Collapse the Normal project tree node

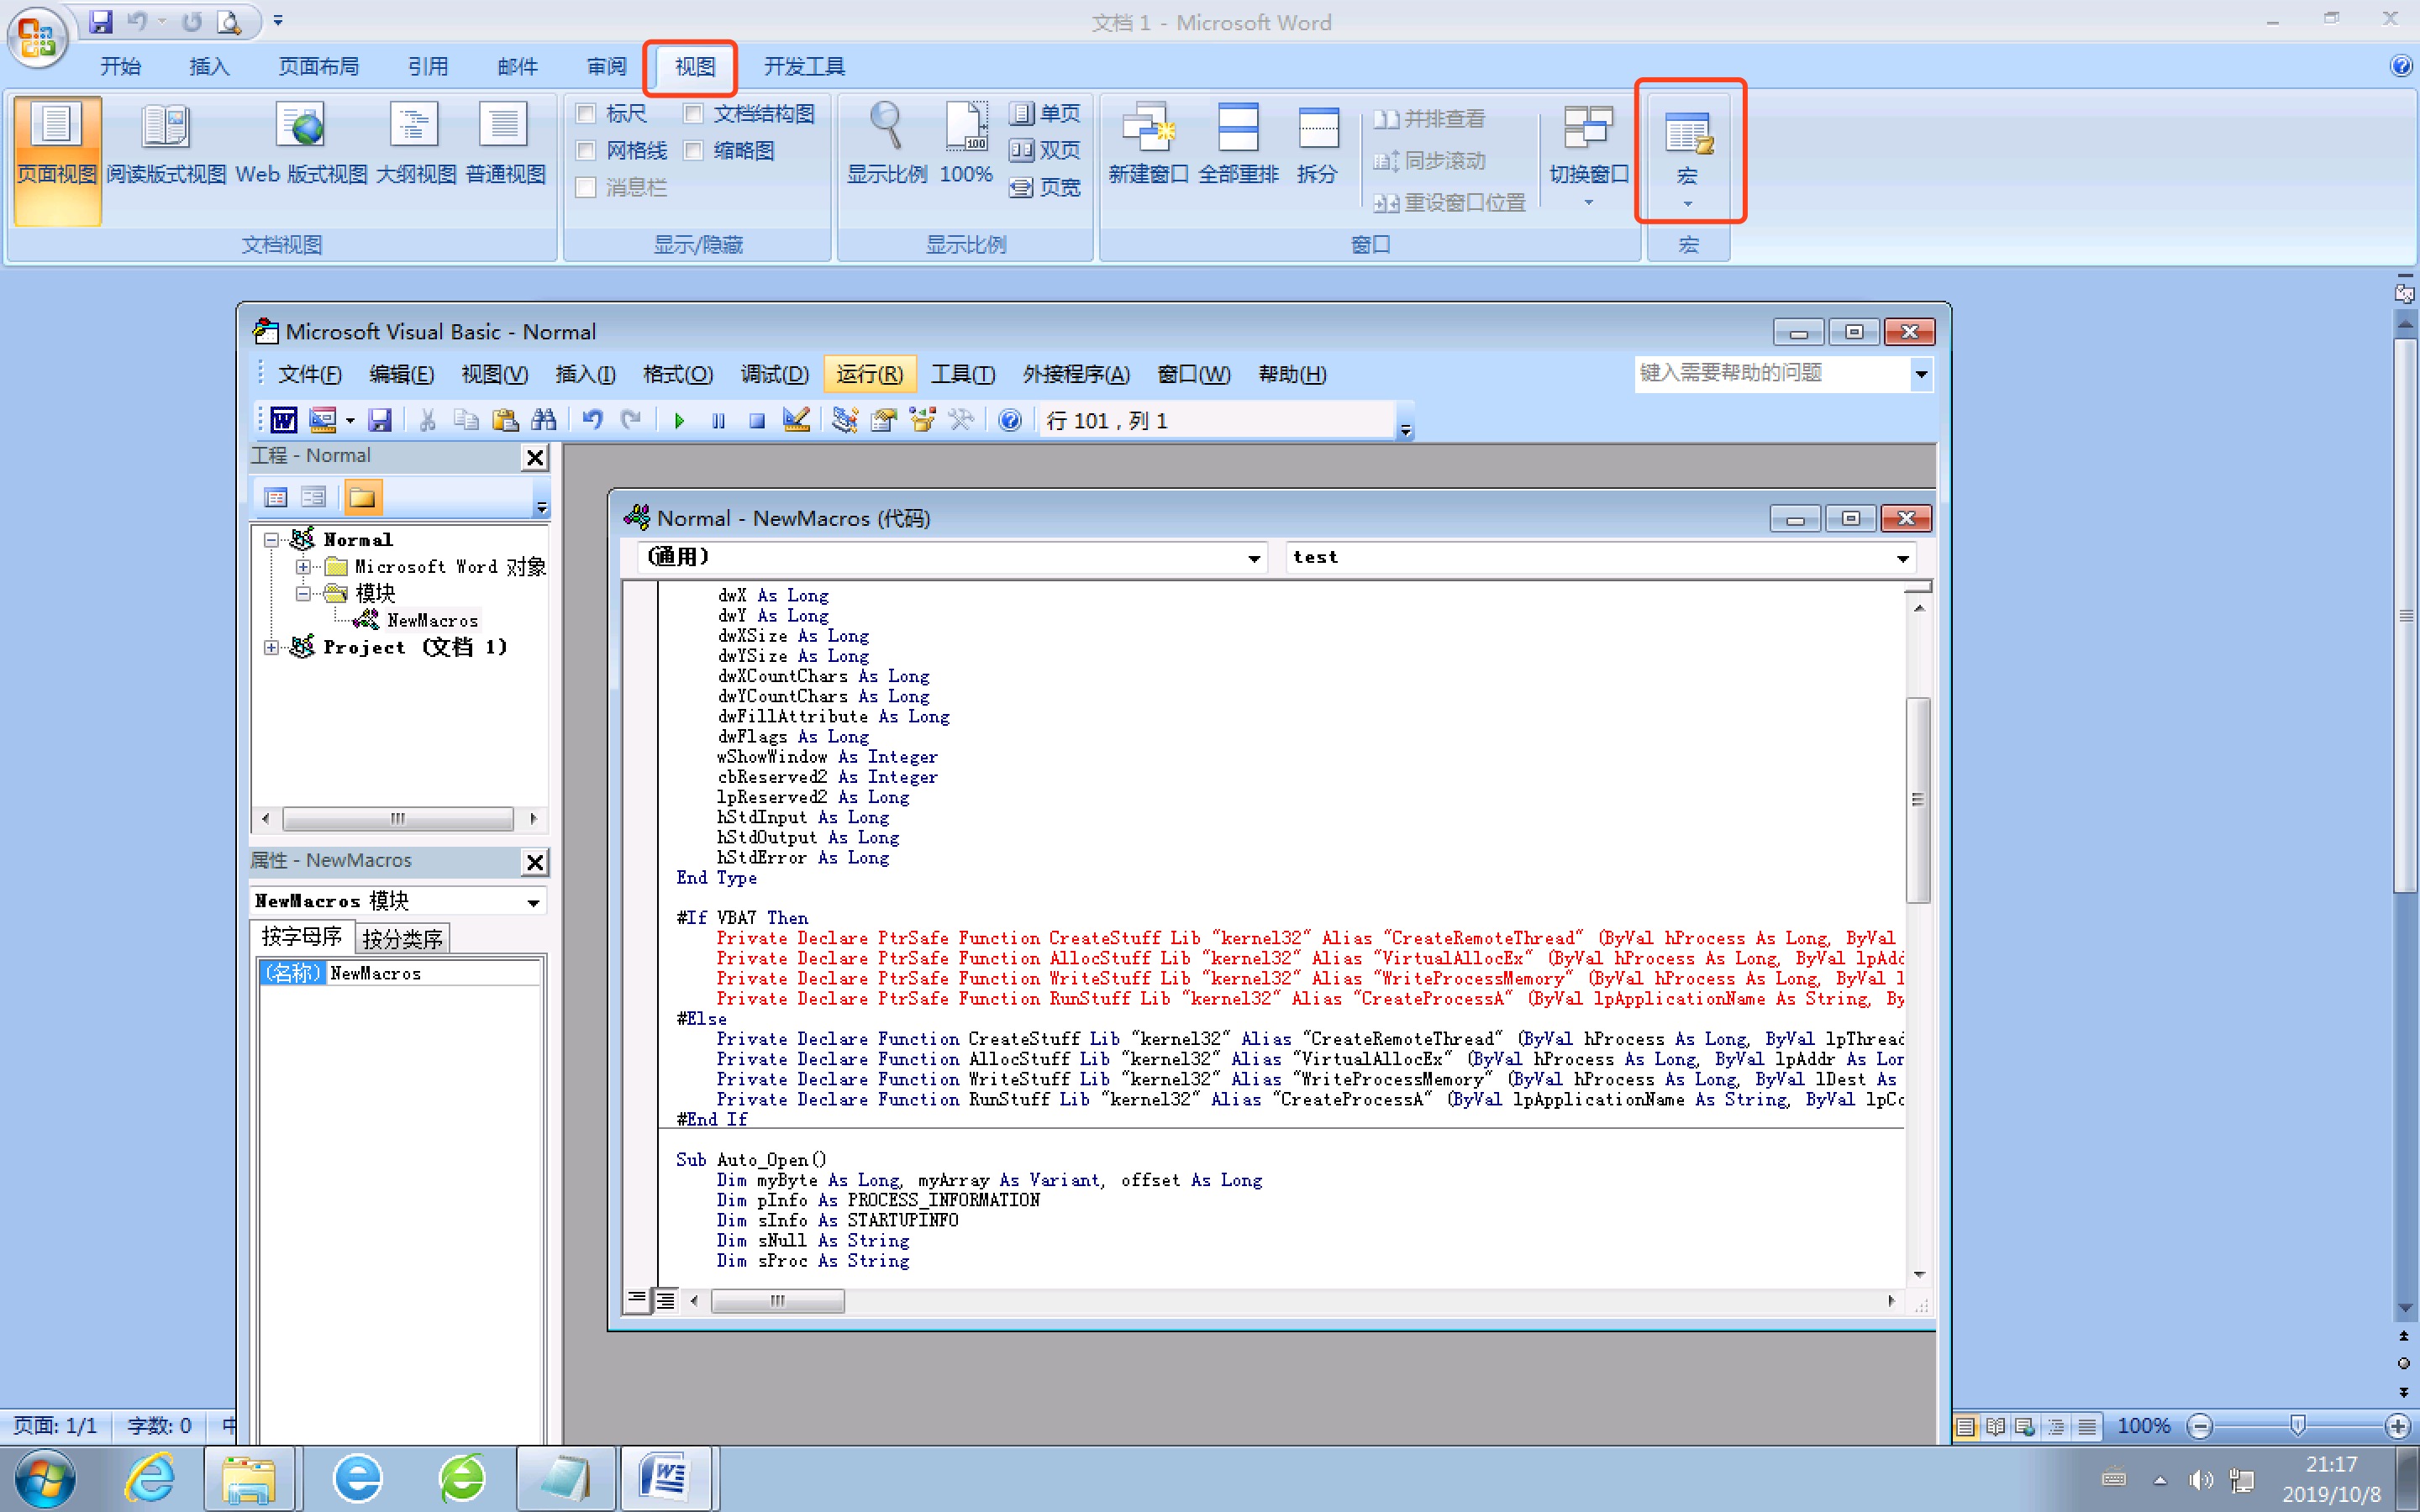(271, 540)
